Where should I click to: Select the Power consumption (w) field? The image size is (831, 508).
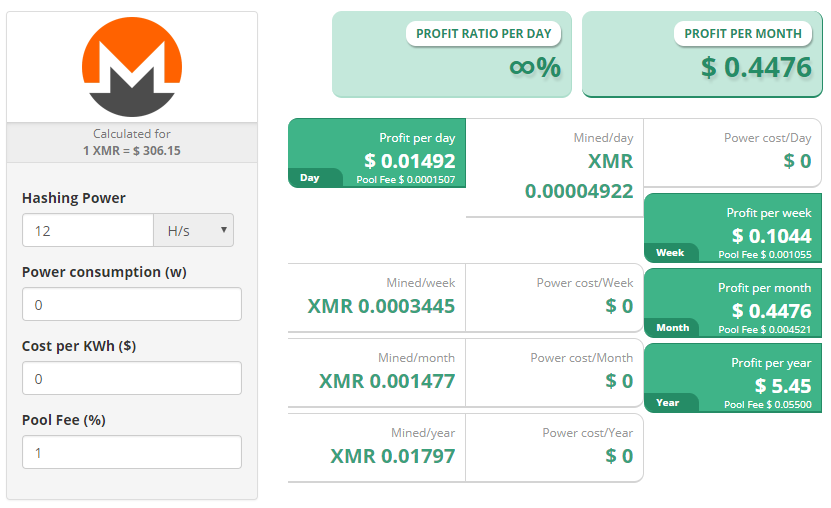click(132, 305)
